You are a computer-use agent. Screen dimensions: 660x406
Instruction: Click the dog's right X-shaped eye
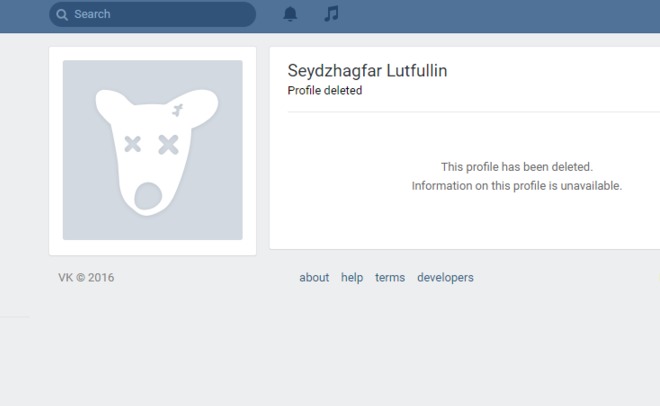click(168, 144)
